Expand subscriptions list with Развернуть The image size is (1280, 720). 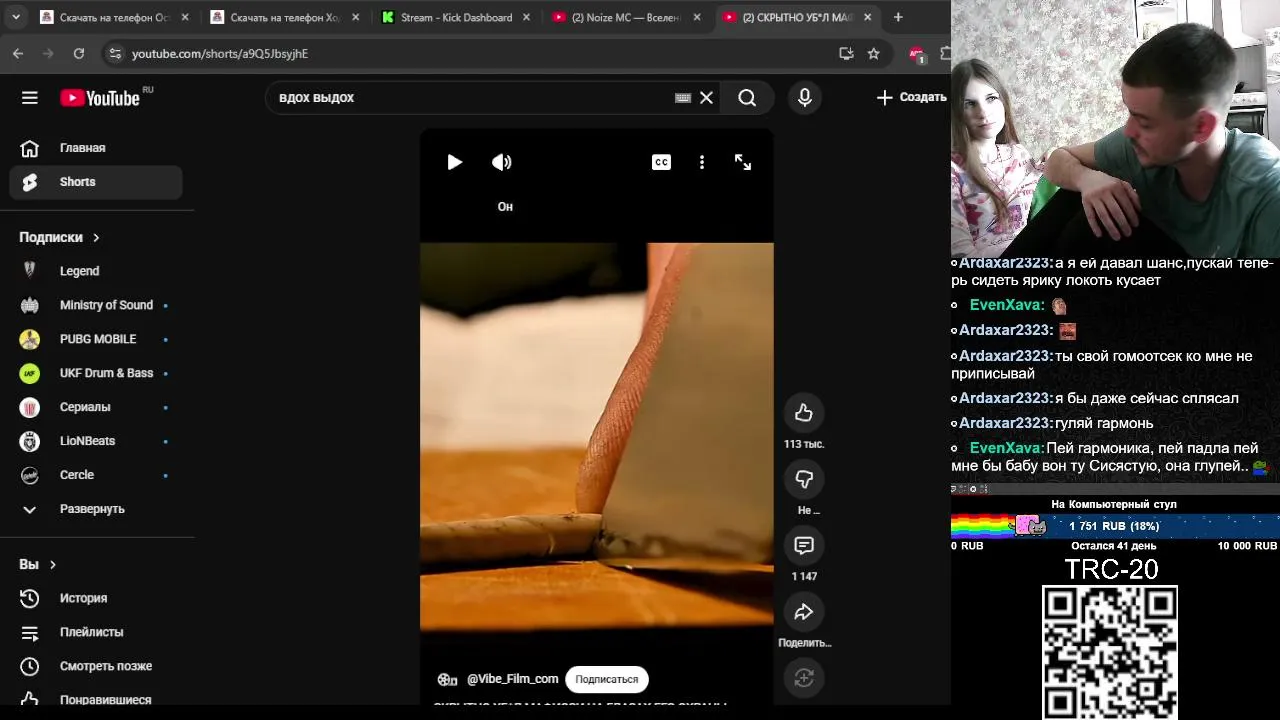coord(96,509)
